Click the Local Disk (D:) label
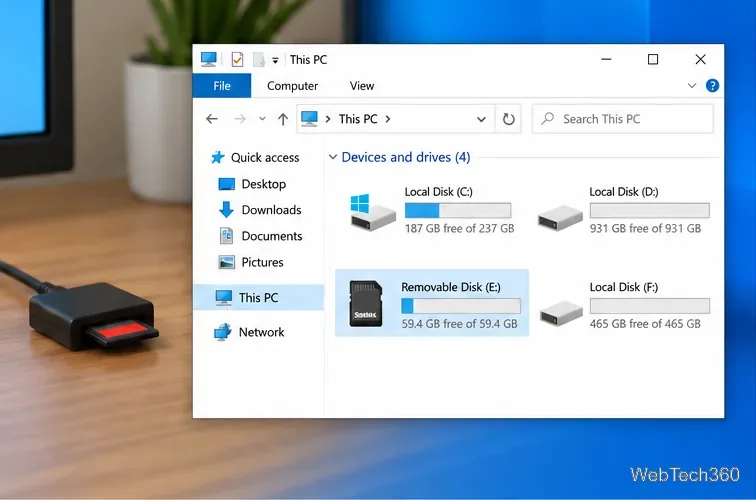756x500 pixels. (x=623, y=192)
